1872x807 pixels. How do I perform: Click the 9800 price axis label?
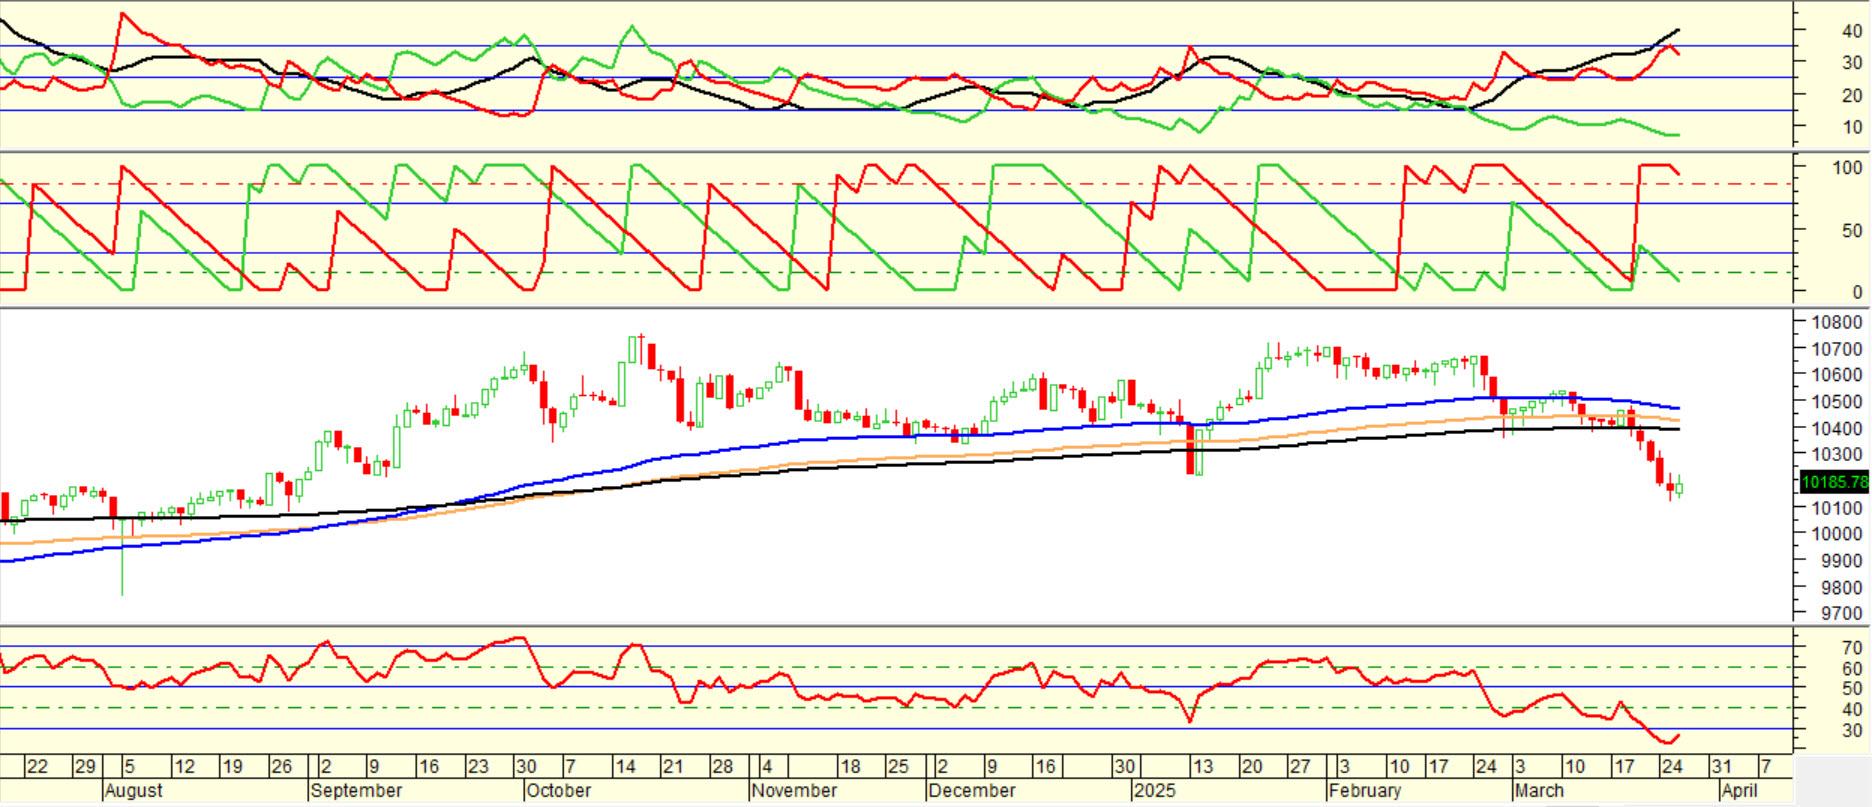point(1841,588)
